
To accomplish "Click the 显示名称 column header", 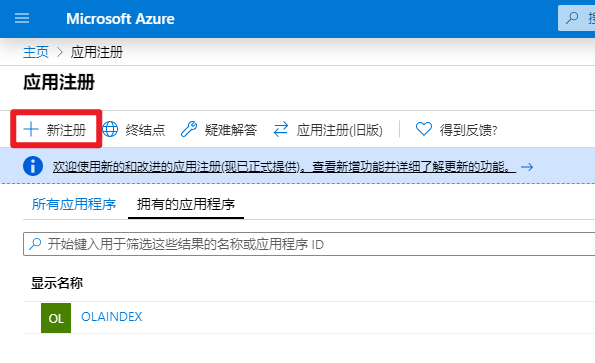I will (57, 283).
